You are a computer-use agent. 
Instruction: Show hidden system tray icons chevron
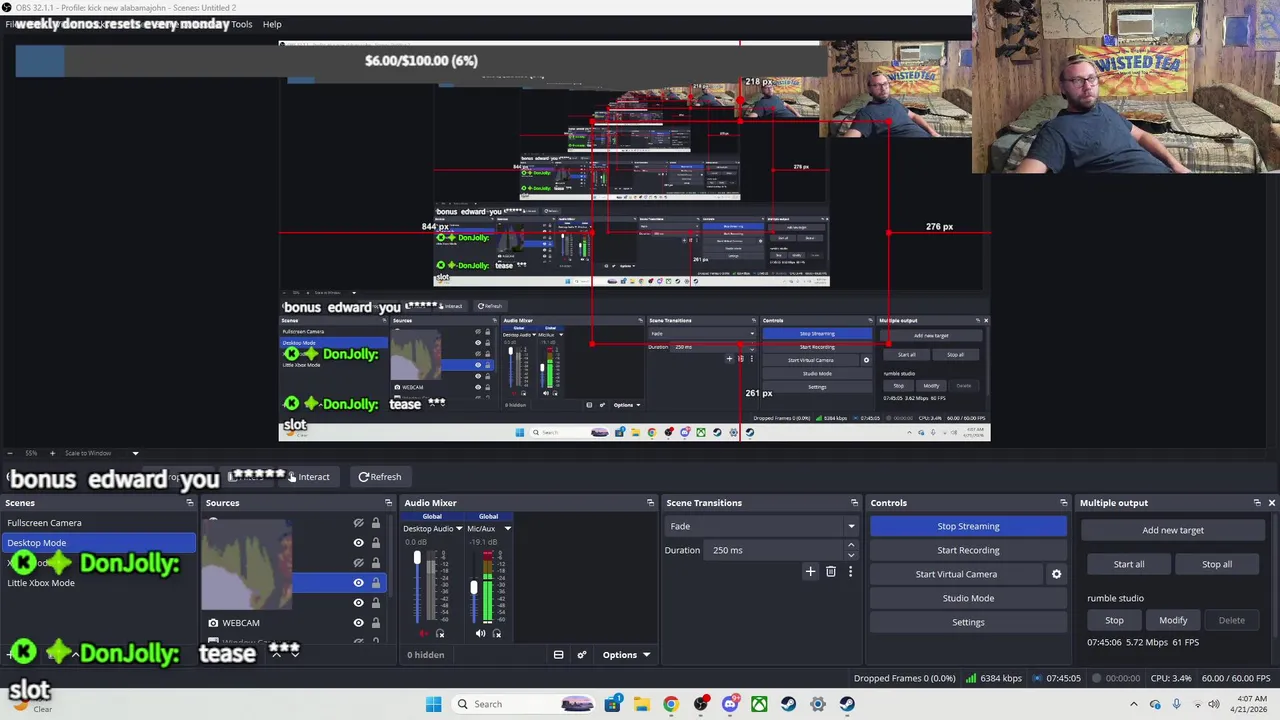click(1134, 704)
